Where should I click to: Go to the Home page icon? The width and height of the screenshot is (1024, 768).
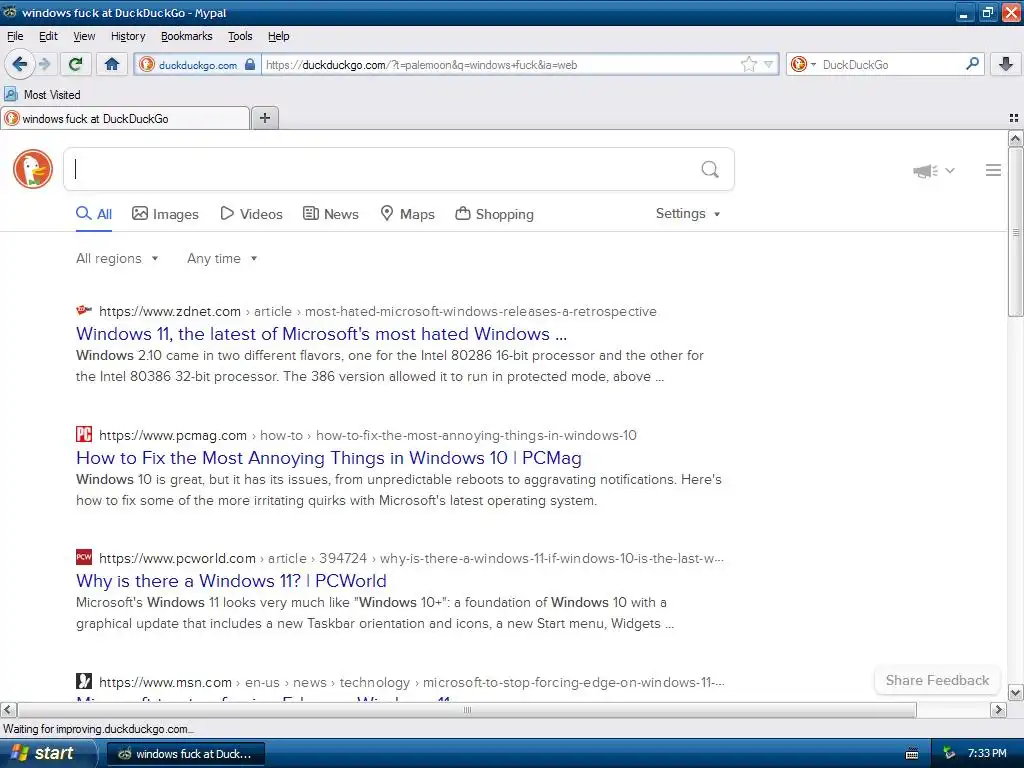tap(112, 64)
